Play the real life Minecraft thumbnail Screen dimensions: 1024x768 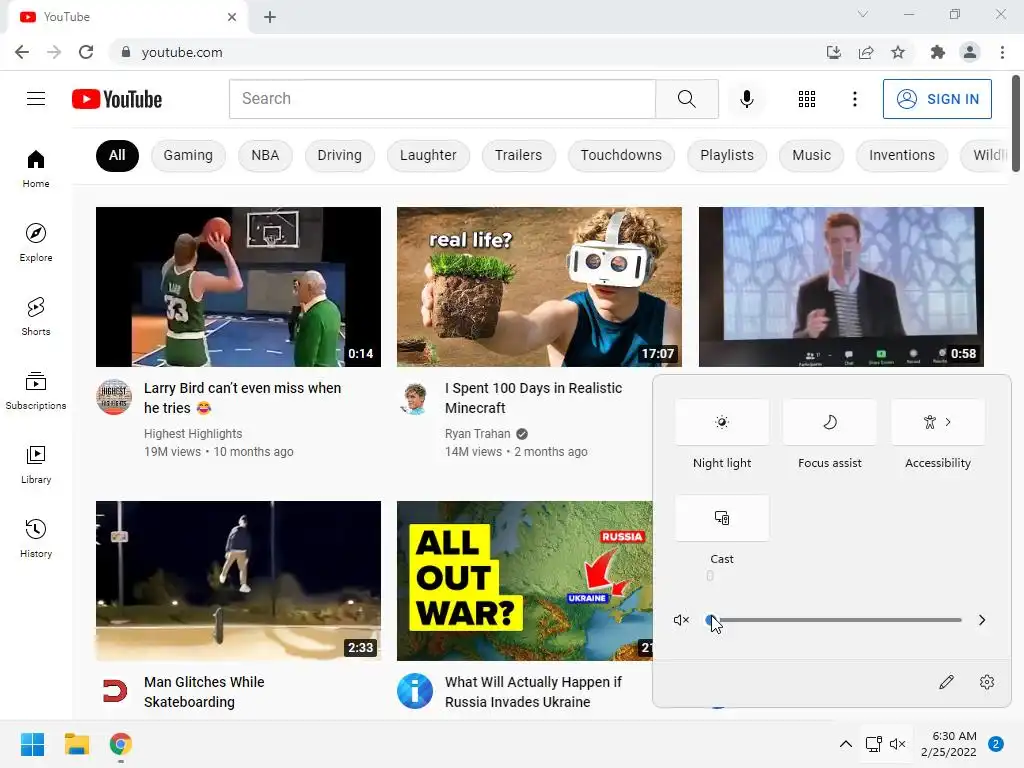539,287
